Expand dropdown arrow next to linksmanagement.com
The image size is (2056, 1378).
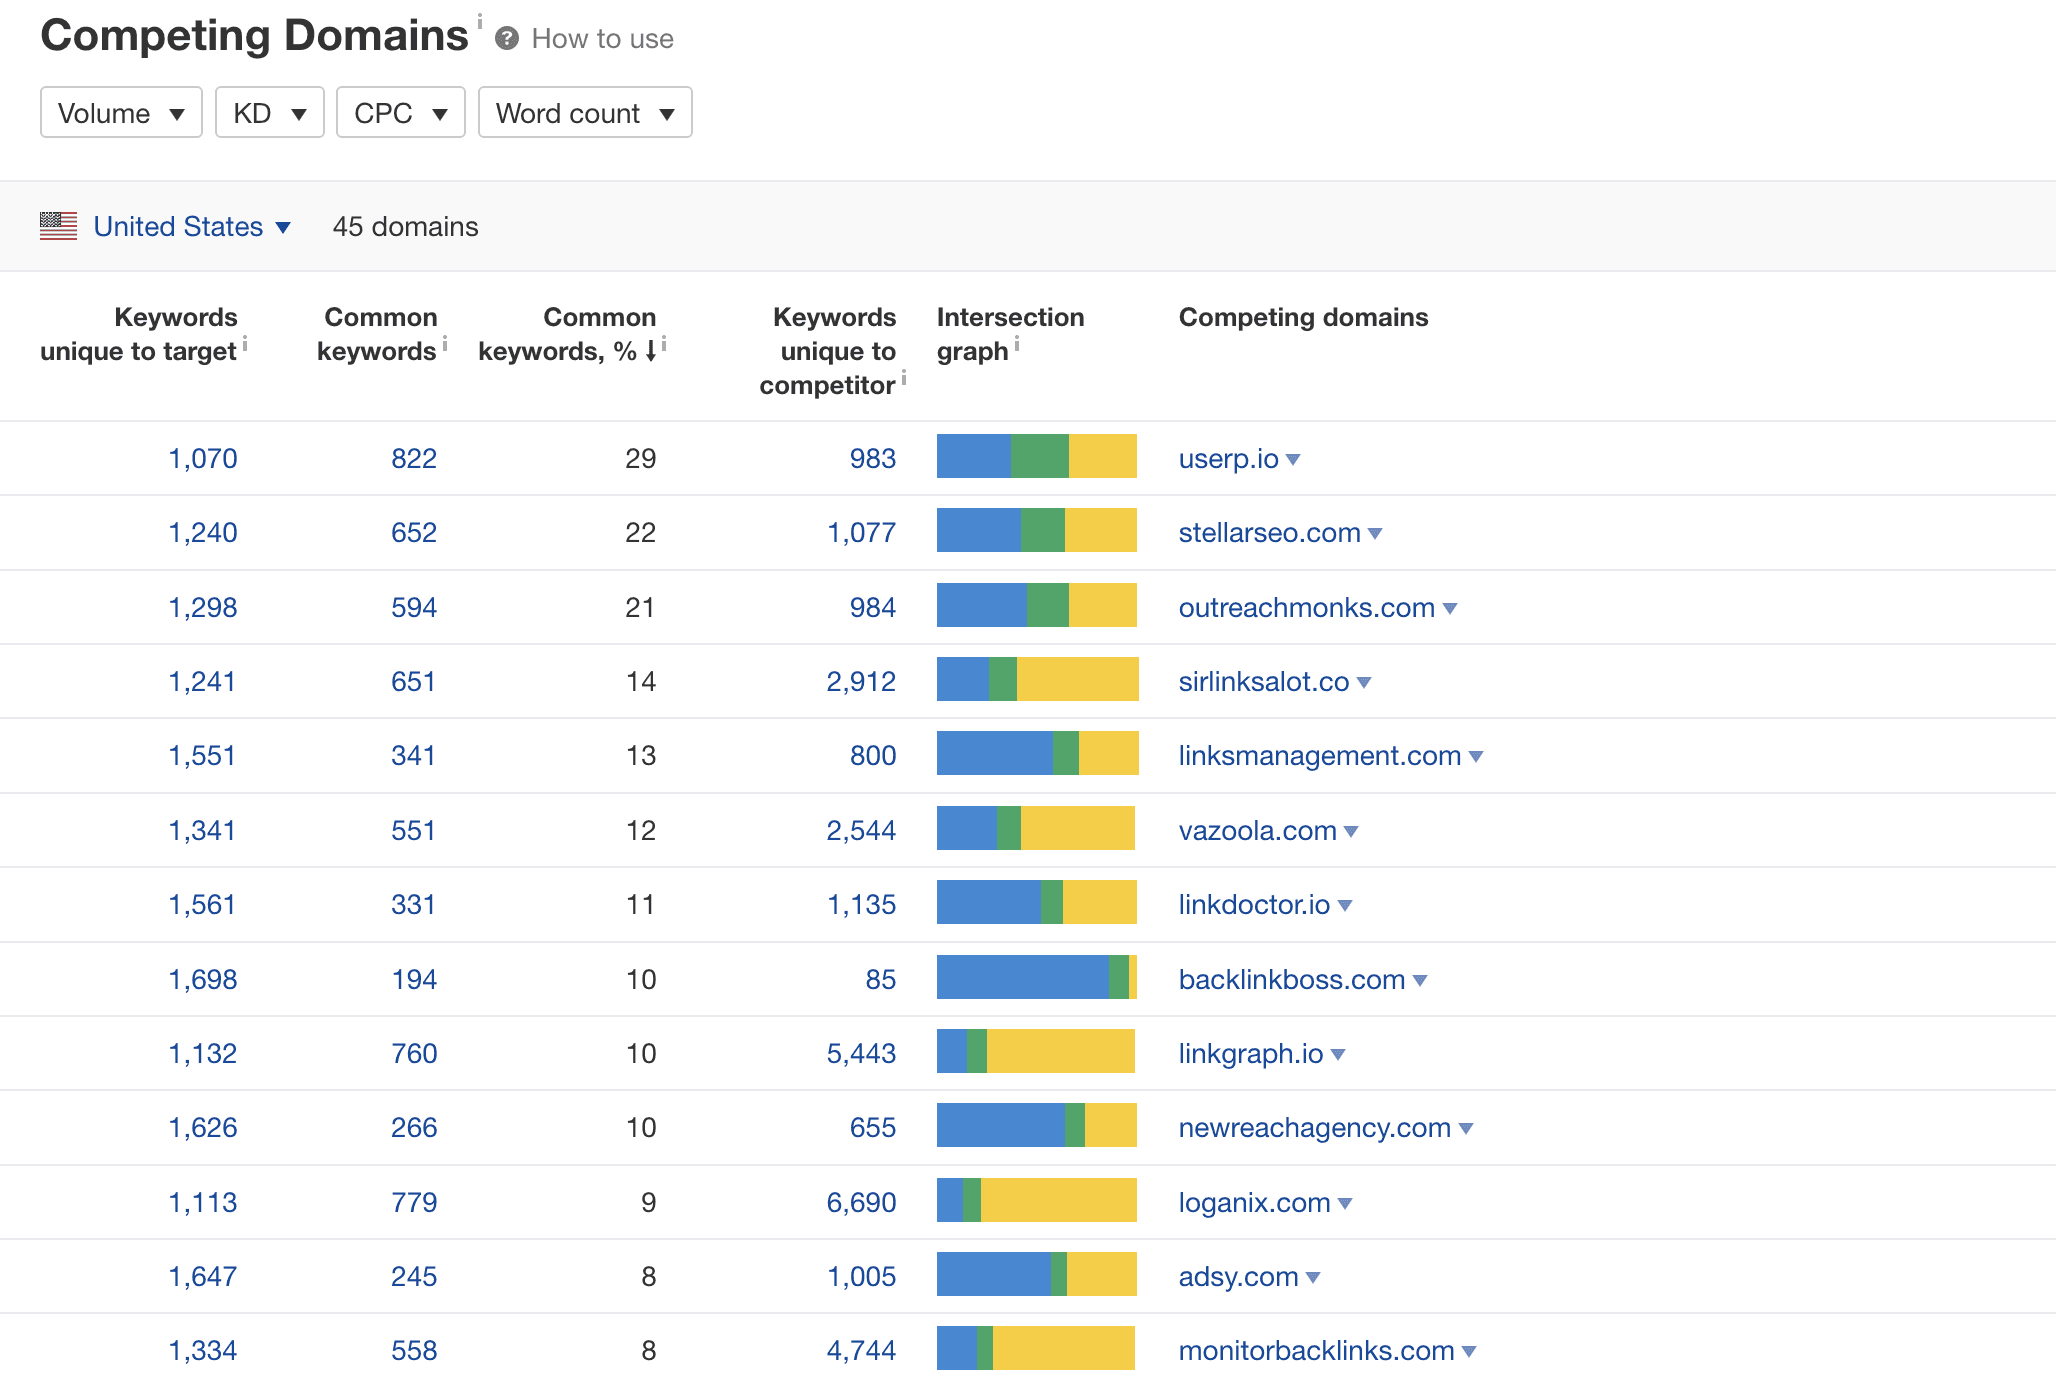click(x=1476, y=757)
